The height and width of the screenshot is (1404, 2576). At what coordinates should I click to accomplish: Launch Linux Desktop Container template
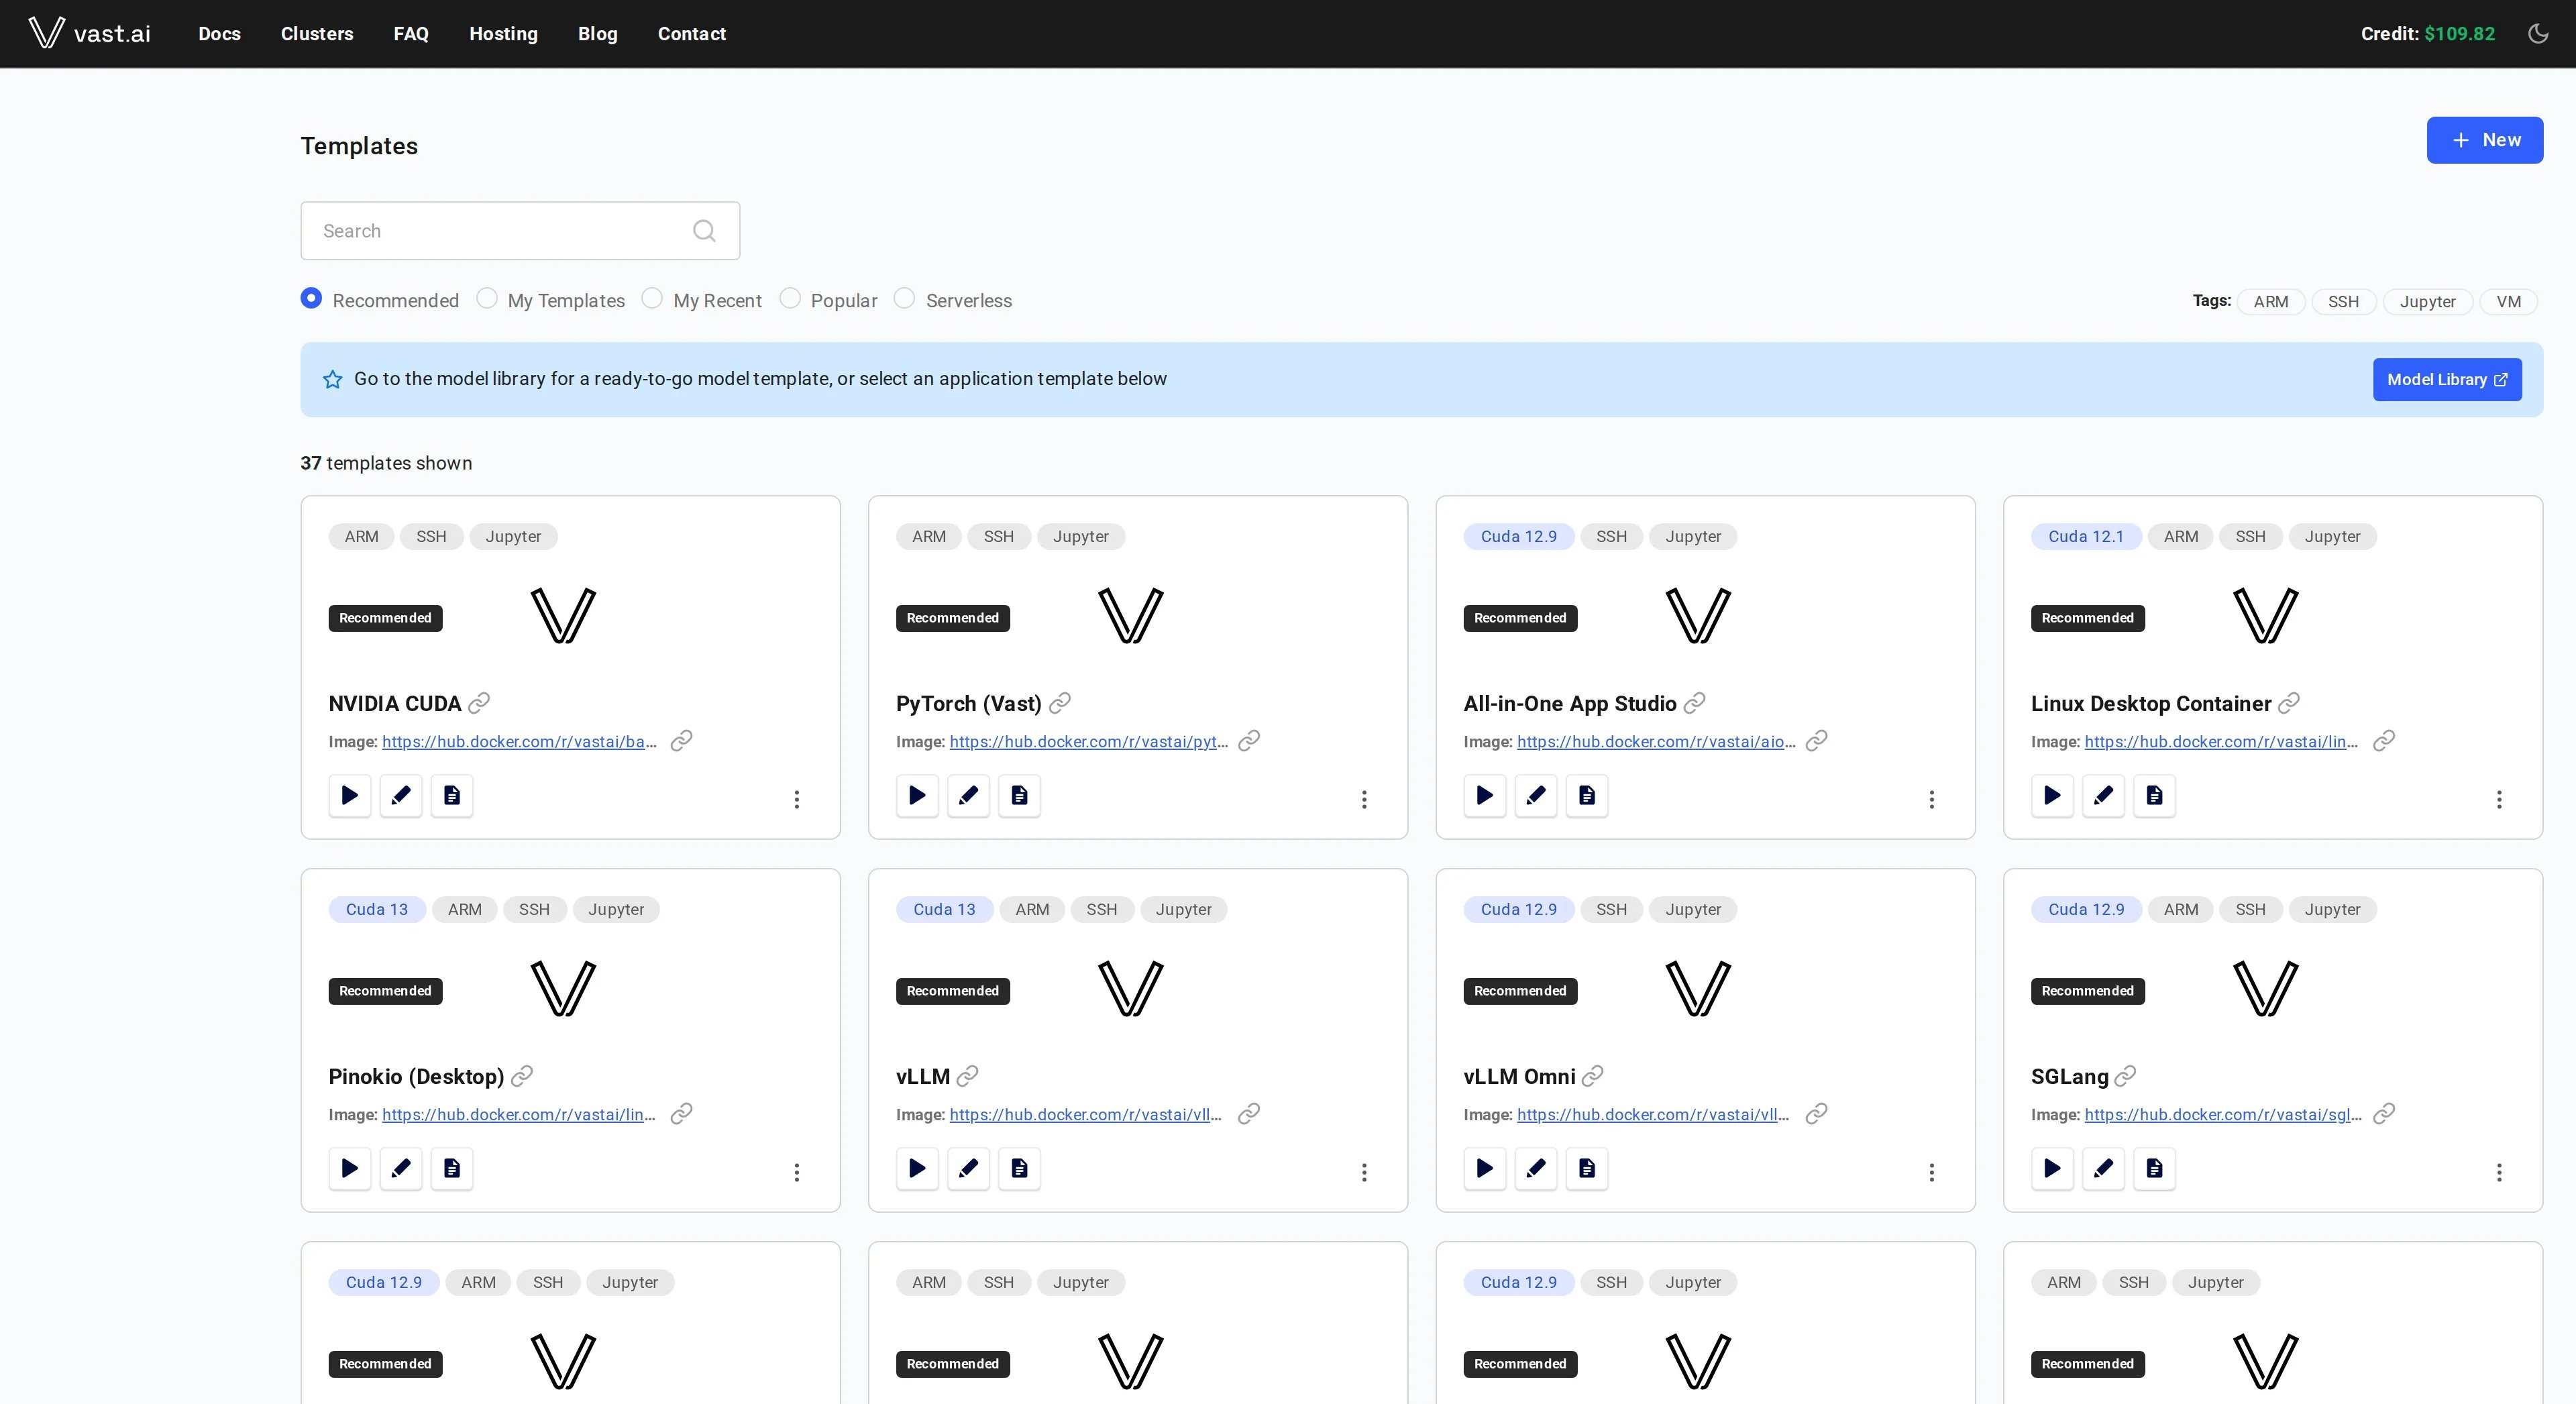(2052, 796)
